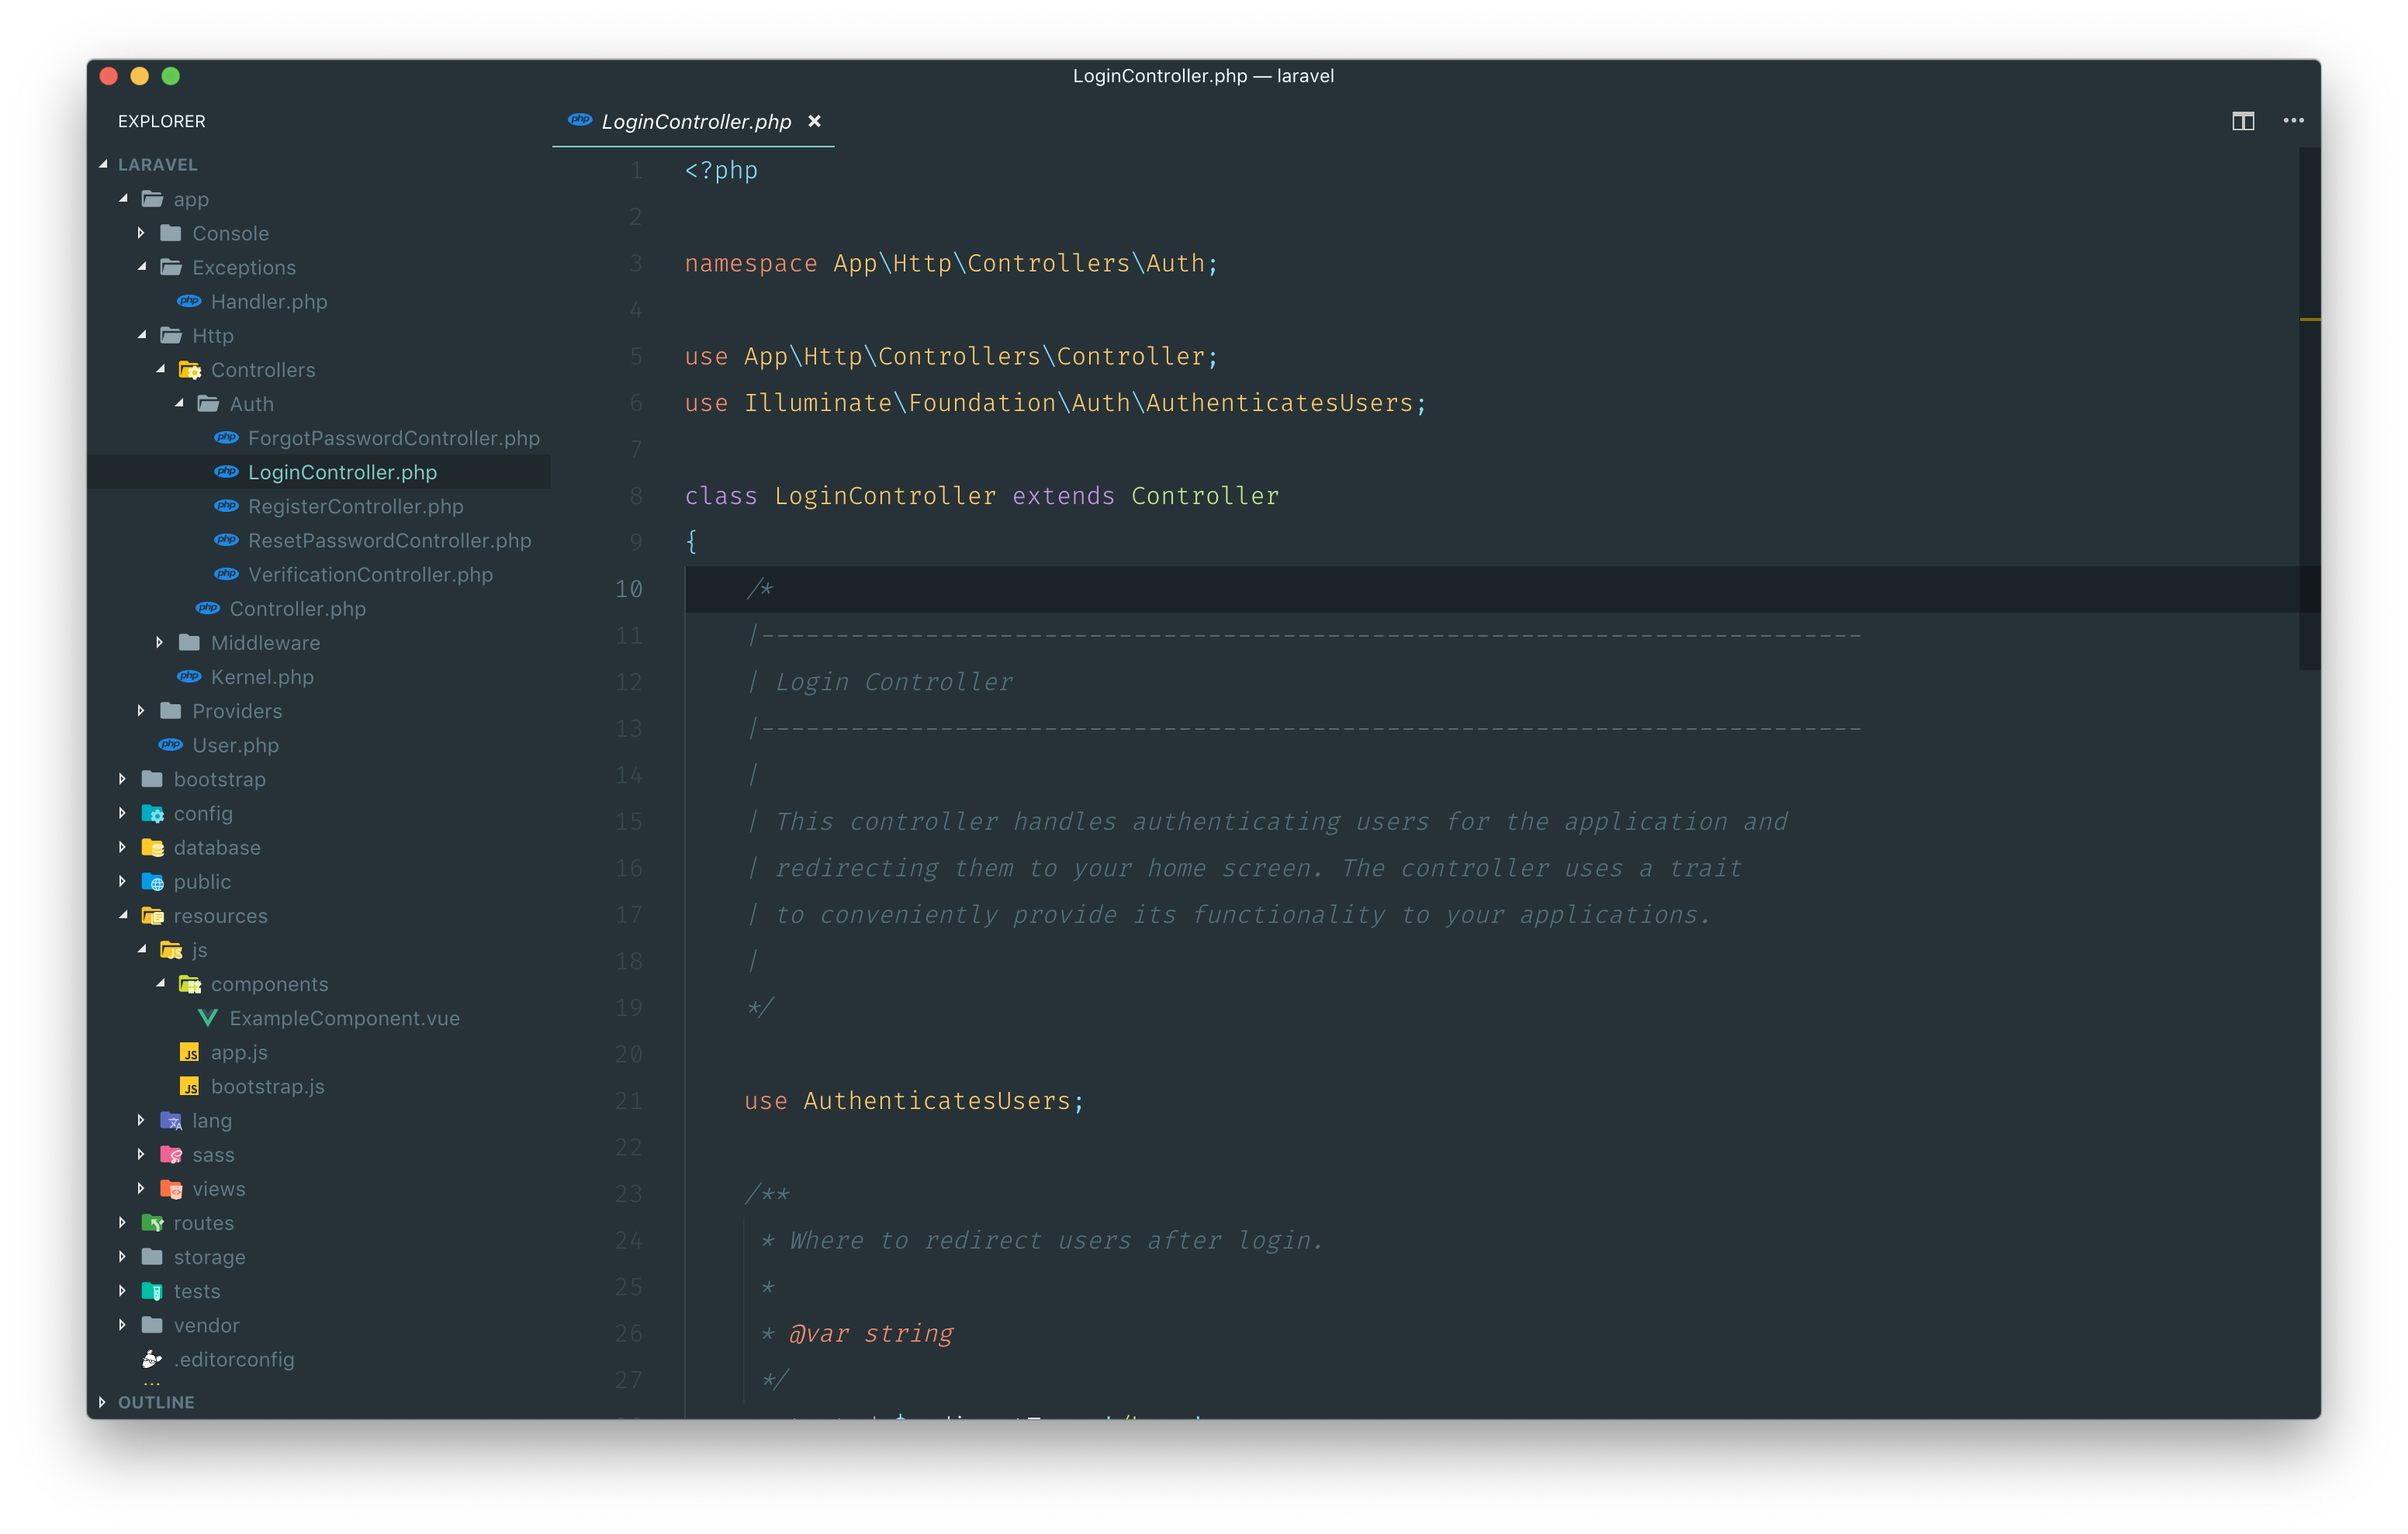Collapse the resources folder arrow

(123, 915)
